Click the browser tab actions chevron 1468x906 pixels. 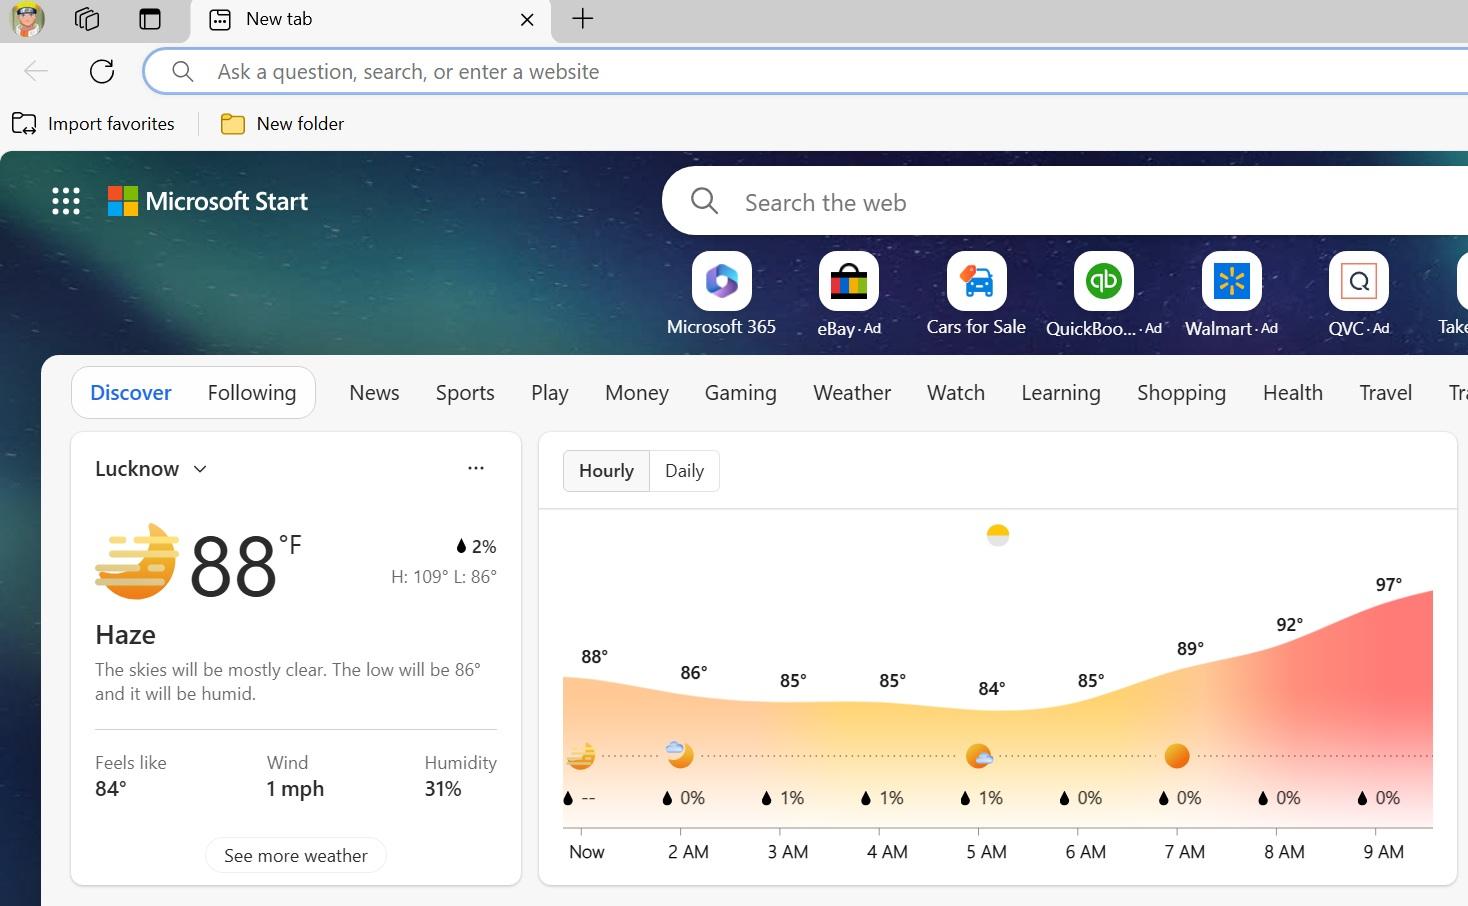[149, 19]
